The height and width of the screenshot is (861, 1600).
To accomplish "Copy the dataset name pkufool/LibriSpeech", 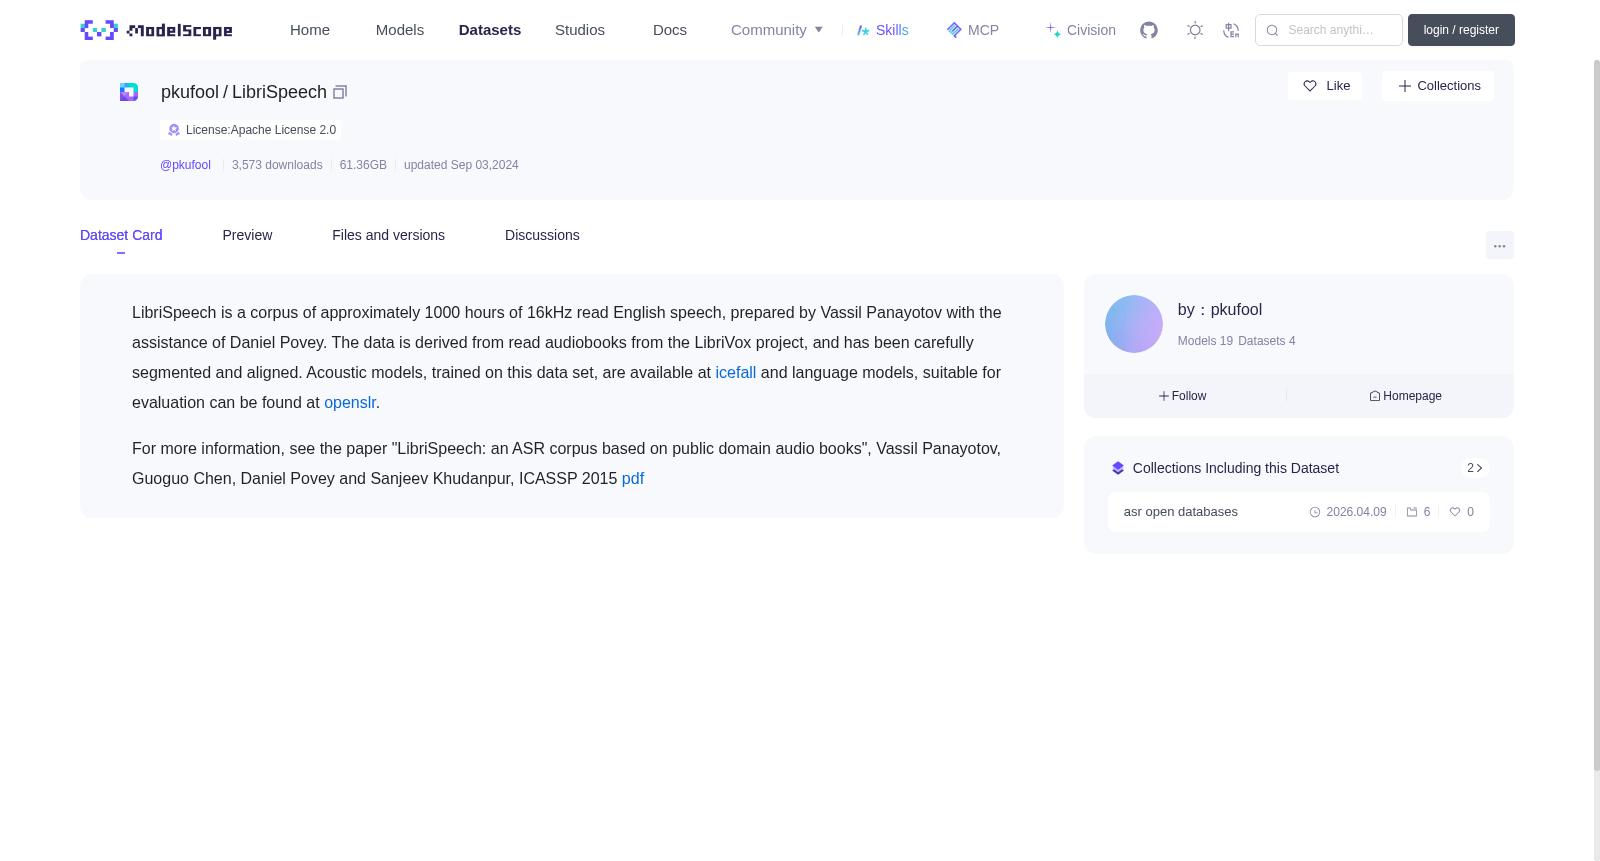I will 340,92.
